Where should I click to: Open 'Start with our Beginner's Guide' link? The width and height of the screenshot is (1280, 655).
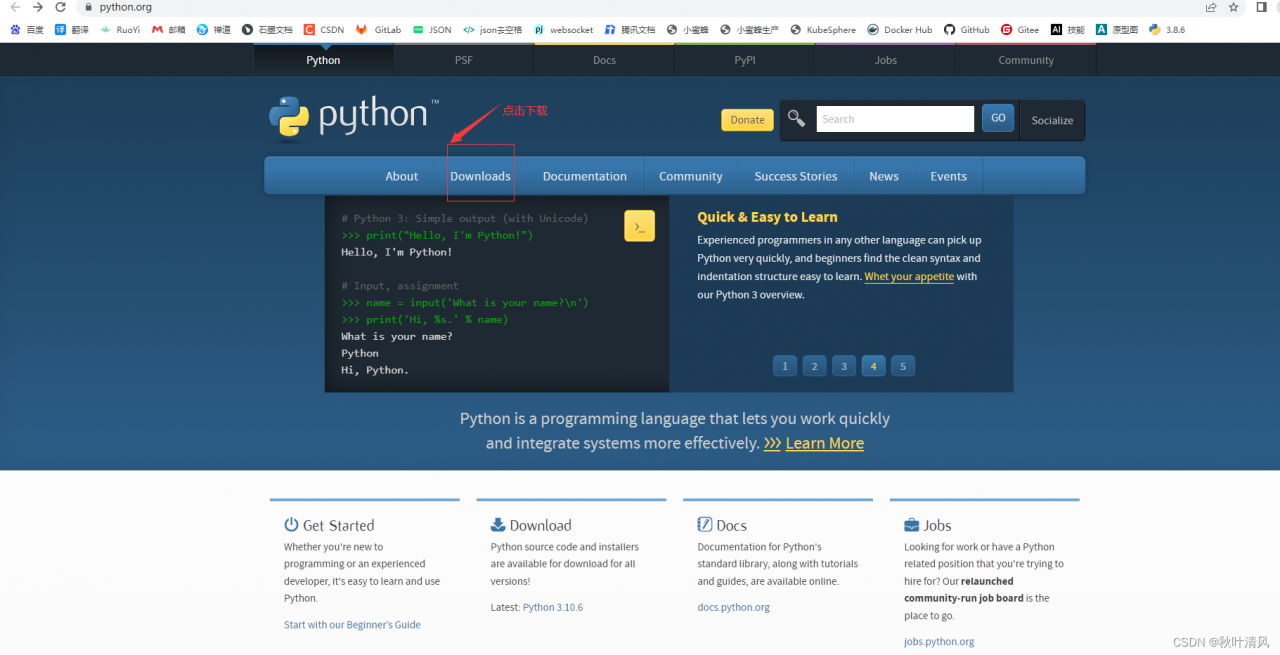coord(352,625)
